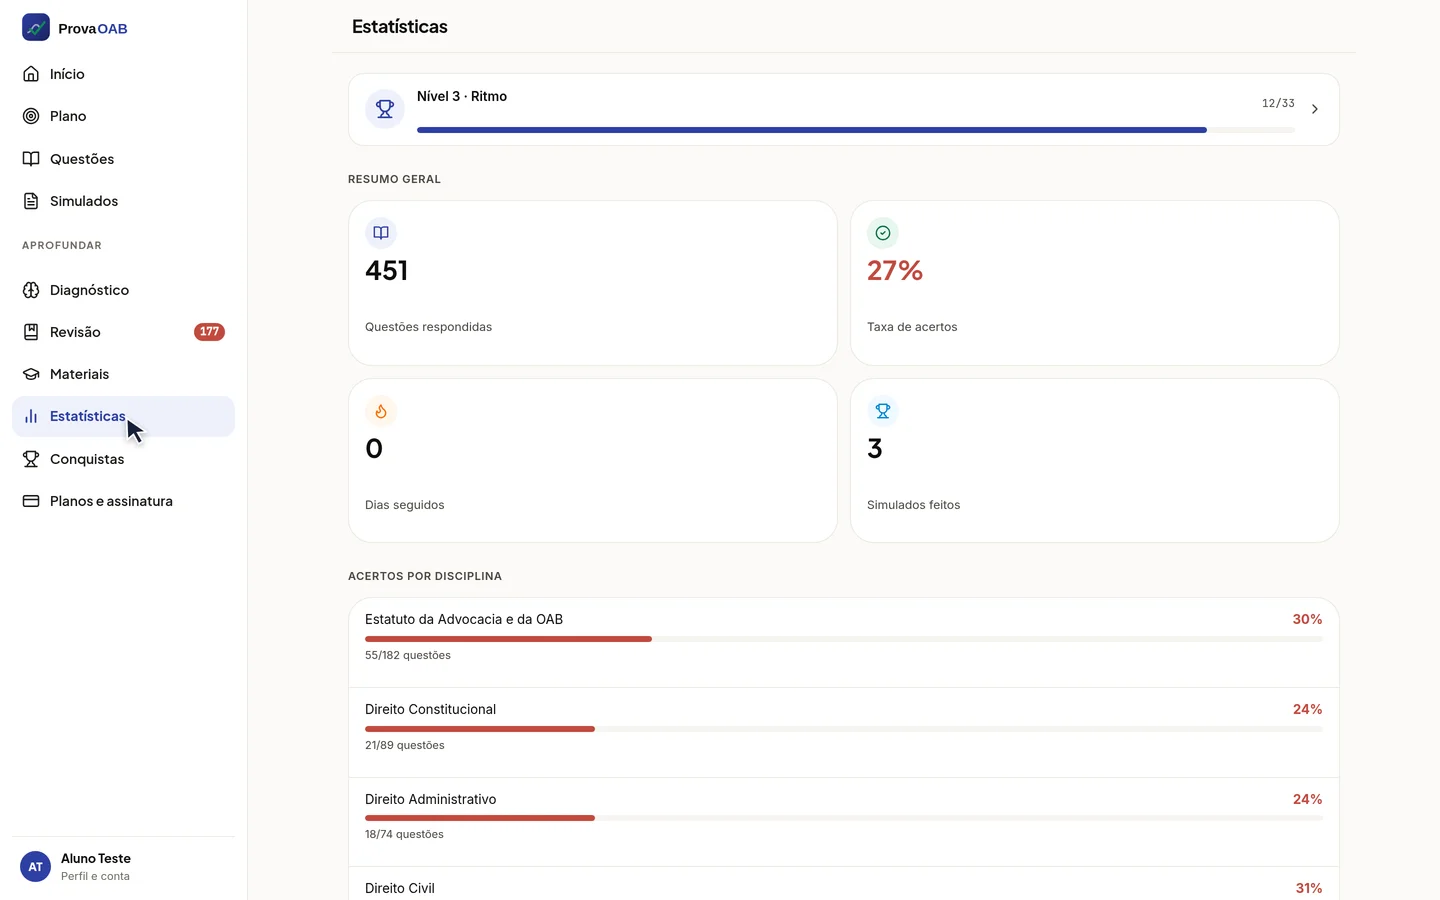Open Conquistas using the trophy icon

click(x=31, y=459)
